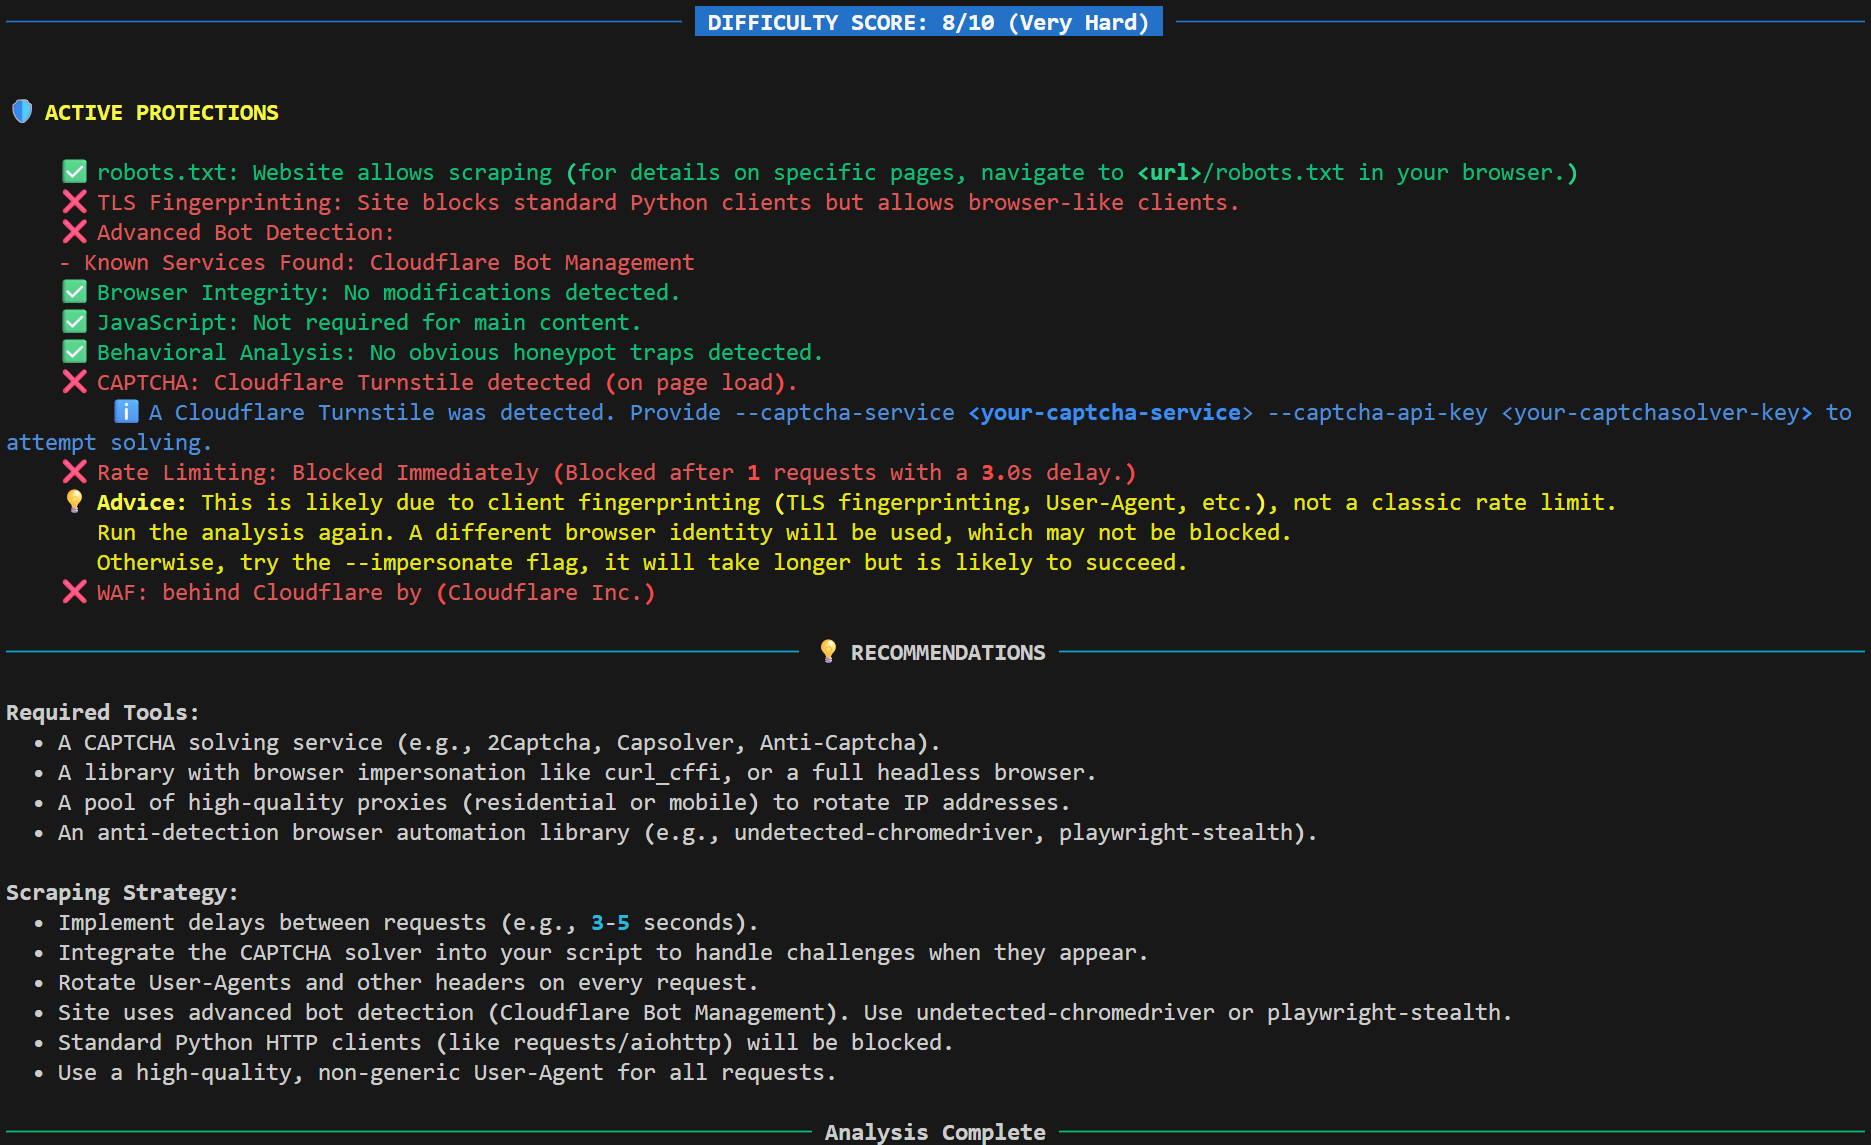Click the ACTIVE PROTECTIONS heading

click(162, 113)
